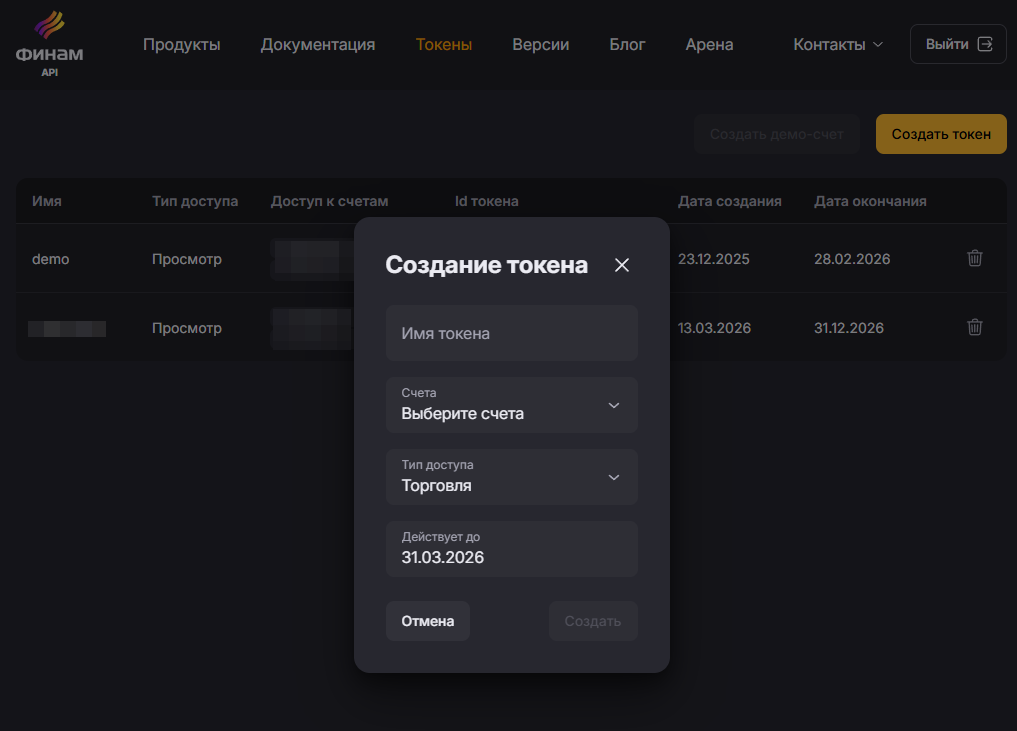This screenshot has width=1017, height=731.
Task: Open the Документация section
Action: (x=318, y=44)
